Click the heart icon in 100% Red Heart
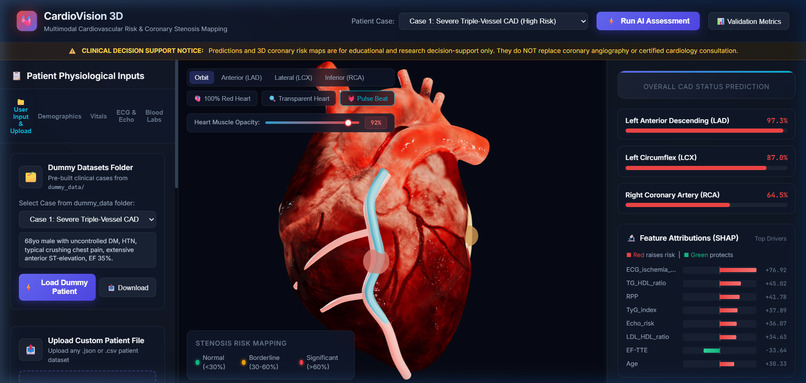Image resolution: width=806 pixels, height=383 pixels. click(197, 98)
